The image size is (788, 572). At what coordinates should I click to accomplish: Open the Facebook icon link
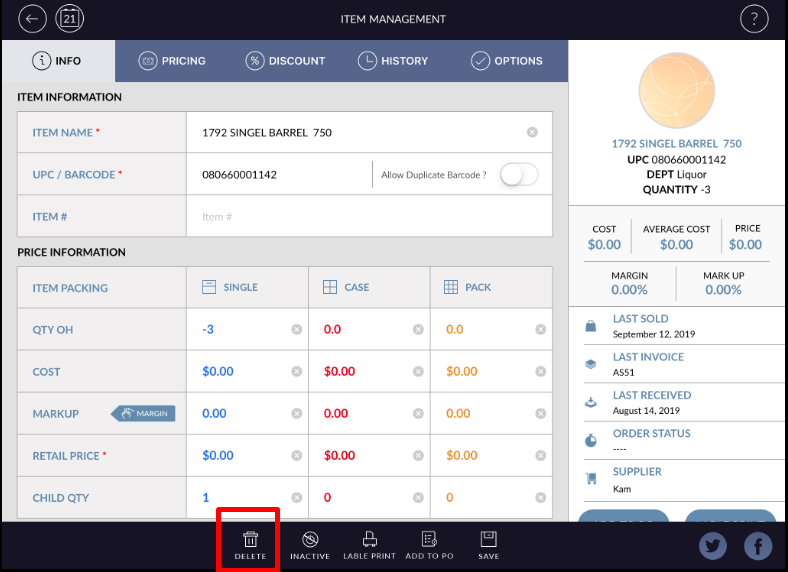(759, 546)
